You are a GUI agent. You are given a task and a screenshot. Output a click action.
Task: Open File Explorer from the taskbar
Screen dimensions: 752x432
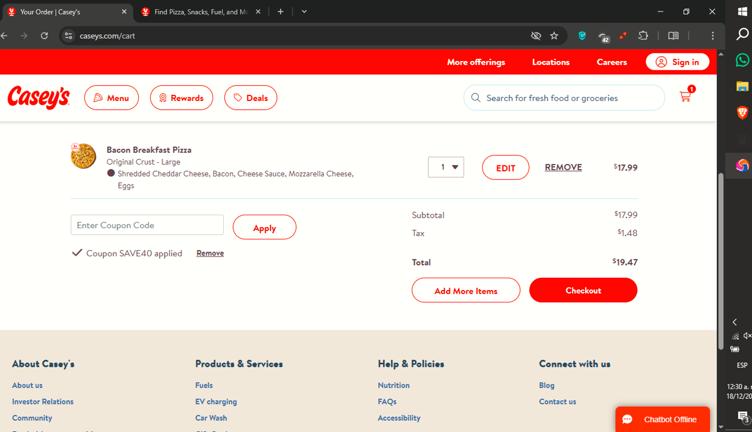742,86
